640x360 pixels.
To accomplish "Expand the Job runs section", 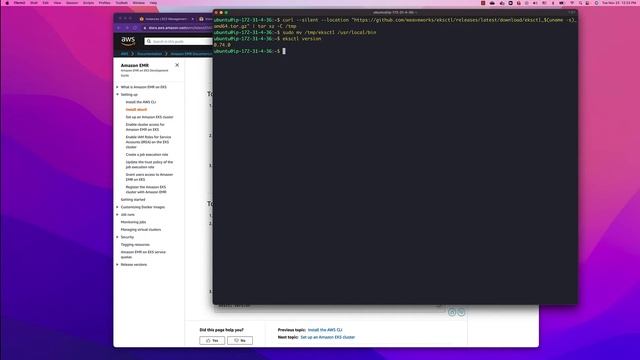I will coord(118,214).
